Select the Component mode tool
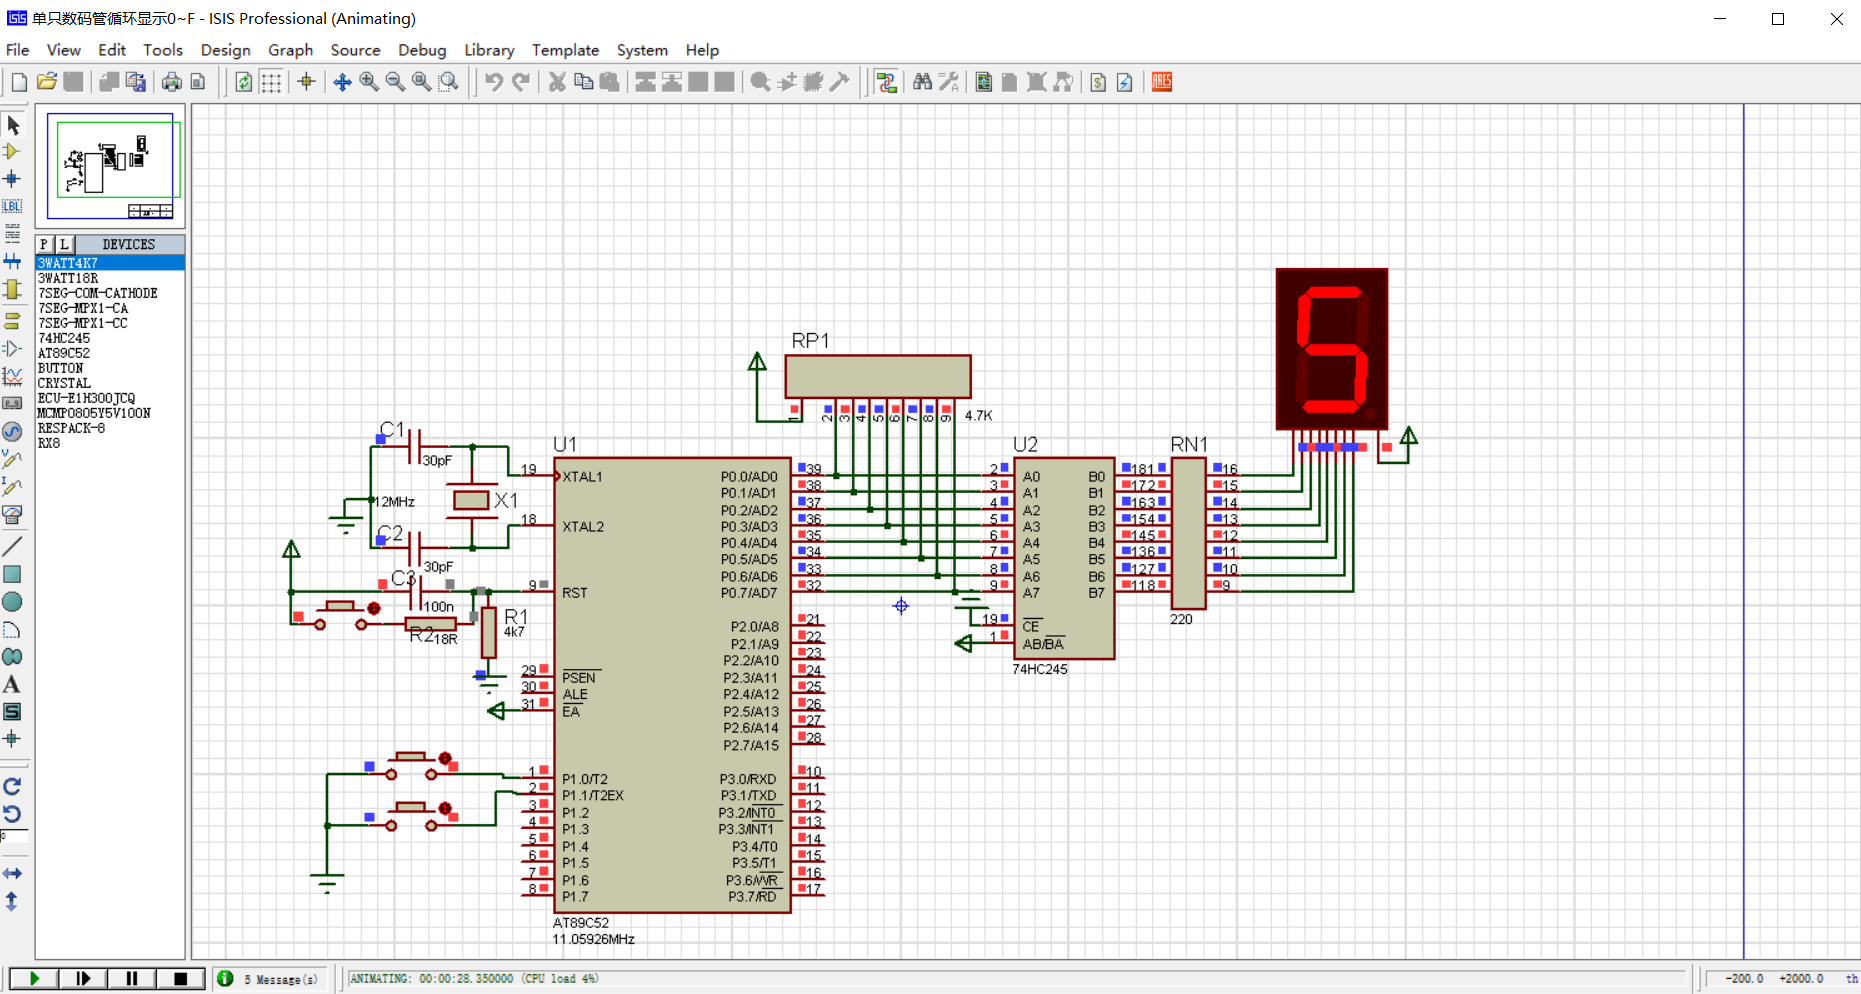 [12, 152]
